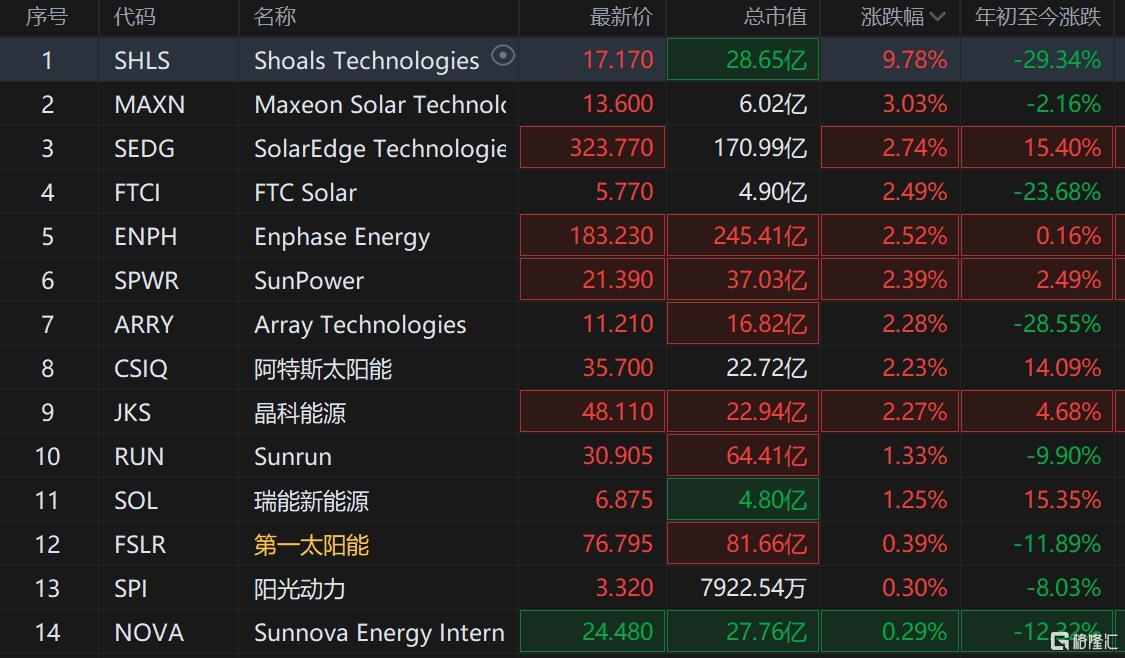
Task: Click the daily change 2.23%
Action: coord(915,369)
